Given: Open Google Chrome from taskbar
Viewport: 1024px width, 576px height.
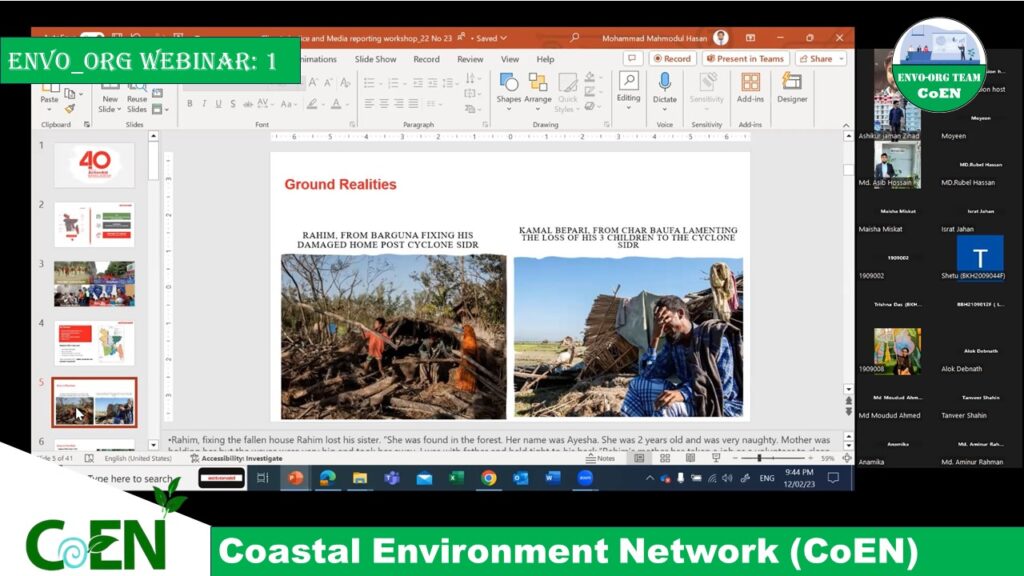Looking at the screenshot, I should 488,478.
